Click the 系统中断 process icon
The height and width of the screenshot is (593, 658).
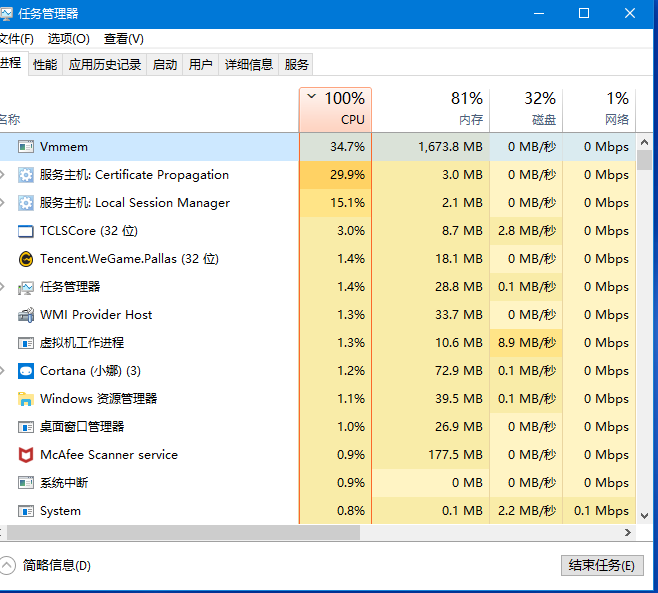26,483
